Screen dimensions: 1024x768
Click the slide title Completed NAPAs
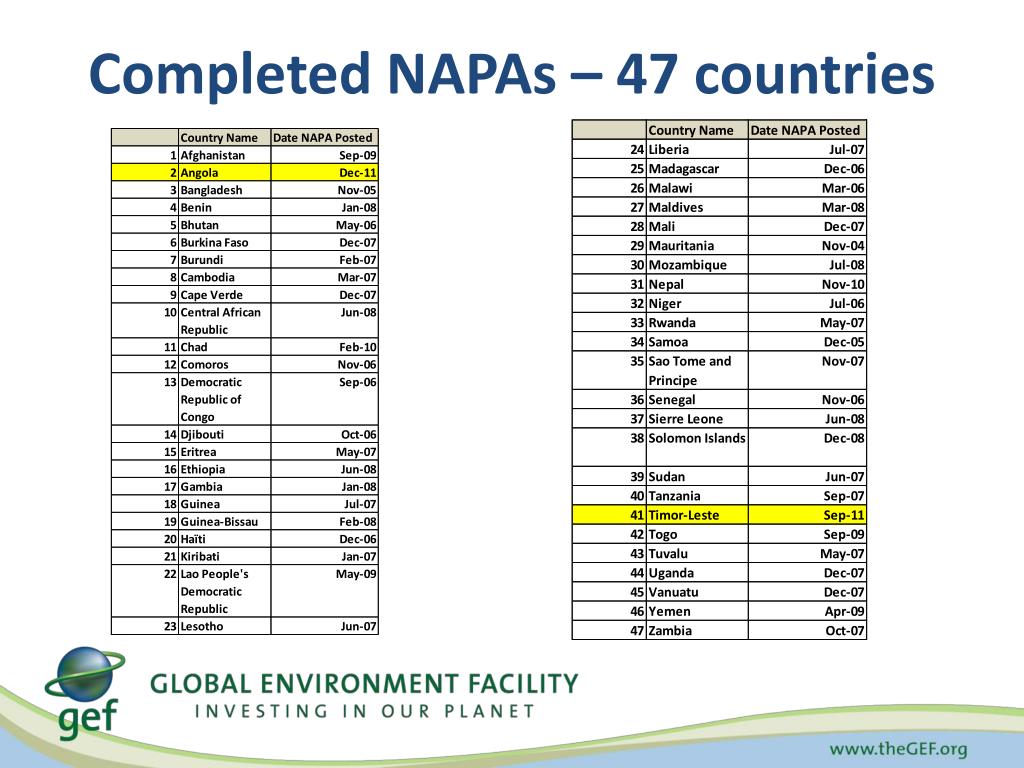click(511, 74)
